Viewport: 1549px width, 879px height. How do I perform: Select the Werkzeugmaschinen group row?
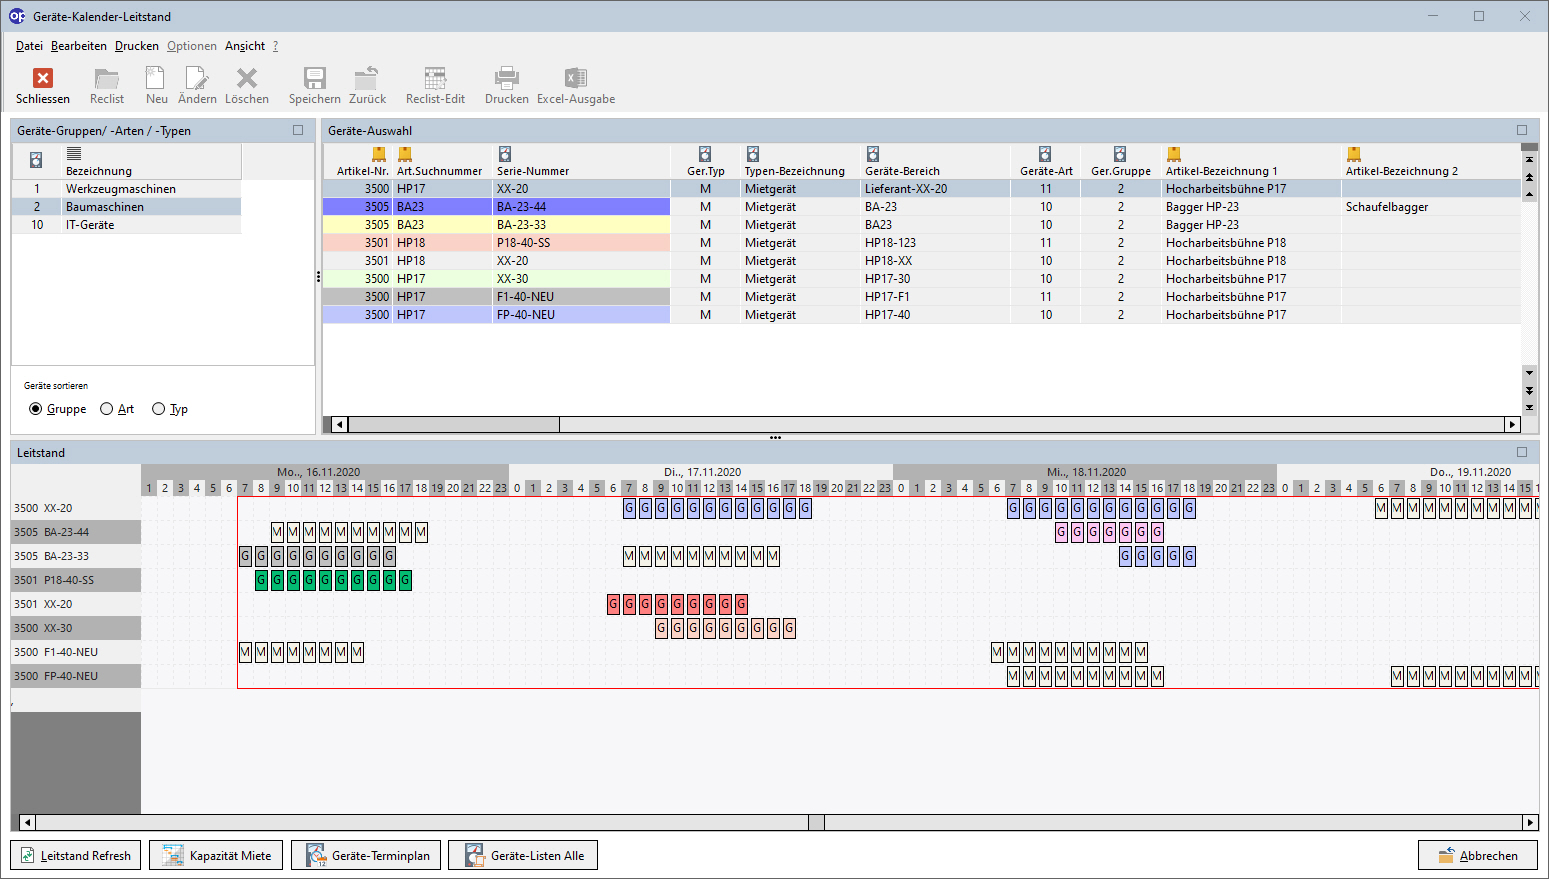127,189
